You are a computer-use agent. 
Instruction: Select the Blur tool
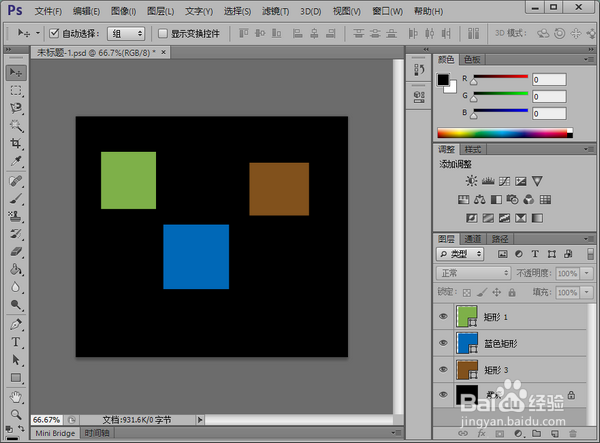[16, 287]
